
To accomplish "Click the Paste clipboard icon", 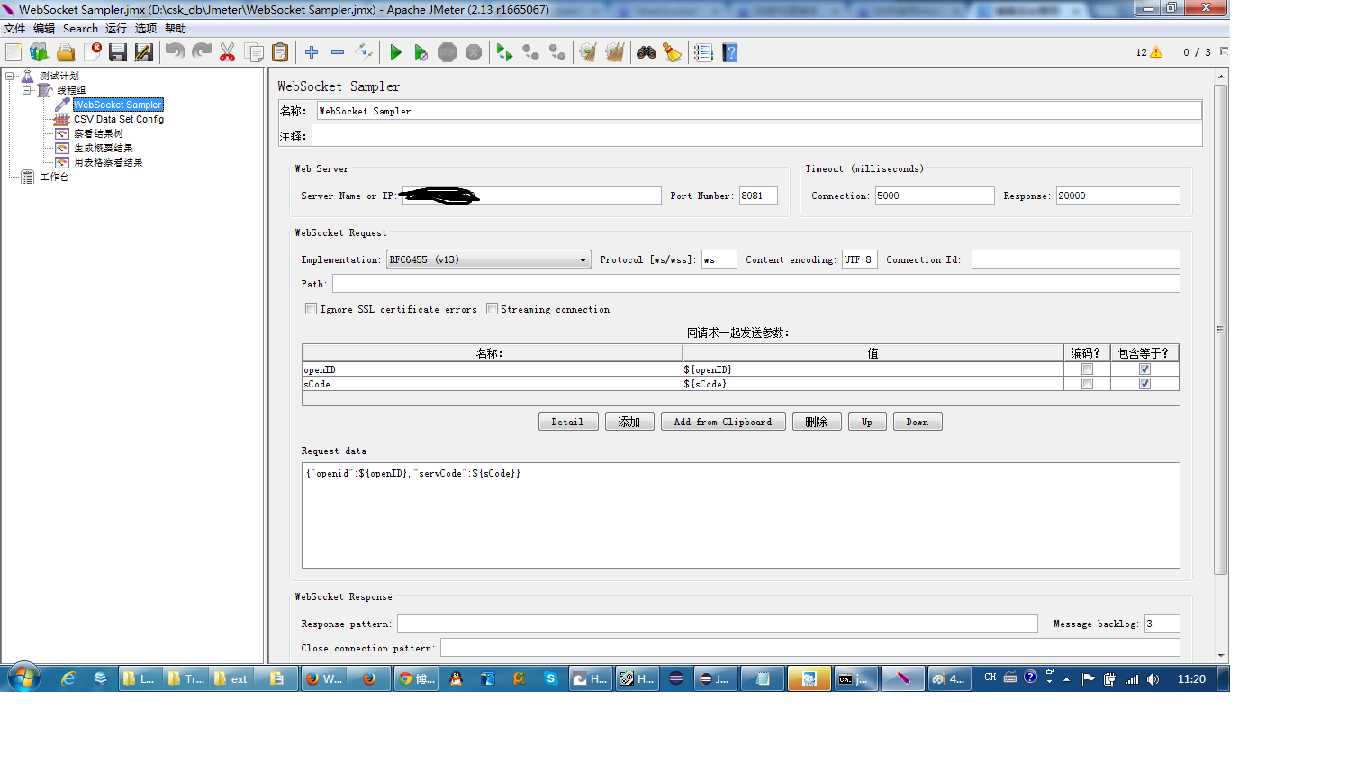I will pos(280,52).
